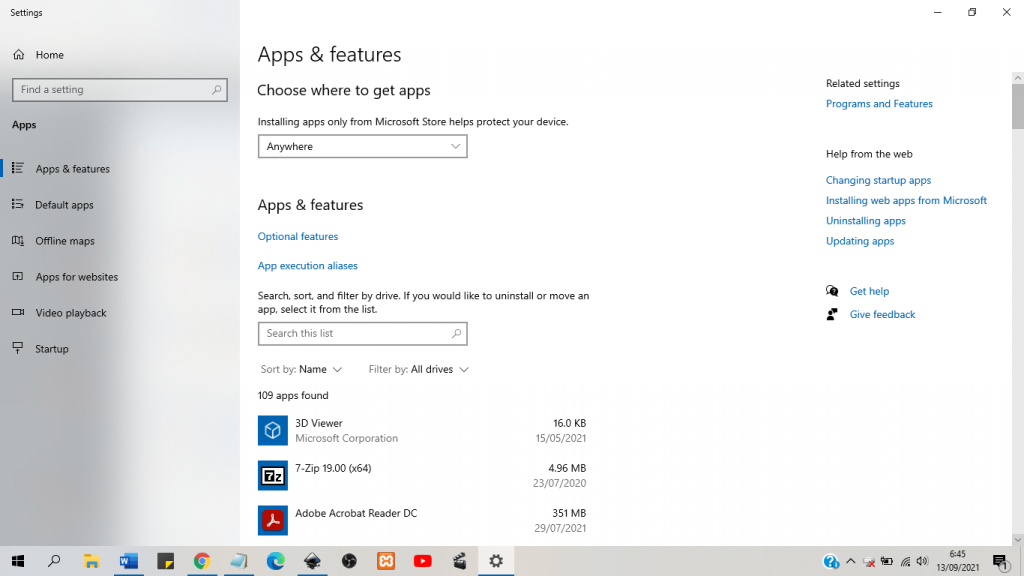
Task: Open the volume control in system tray
Action: 922,562
